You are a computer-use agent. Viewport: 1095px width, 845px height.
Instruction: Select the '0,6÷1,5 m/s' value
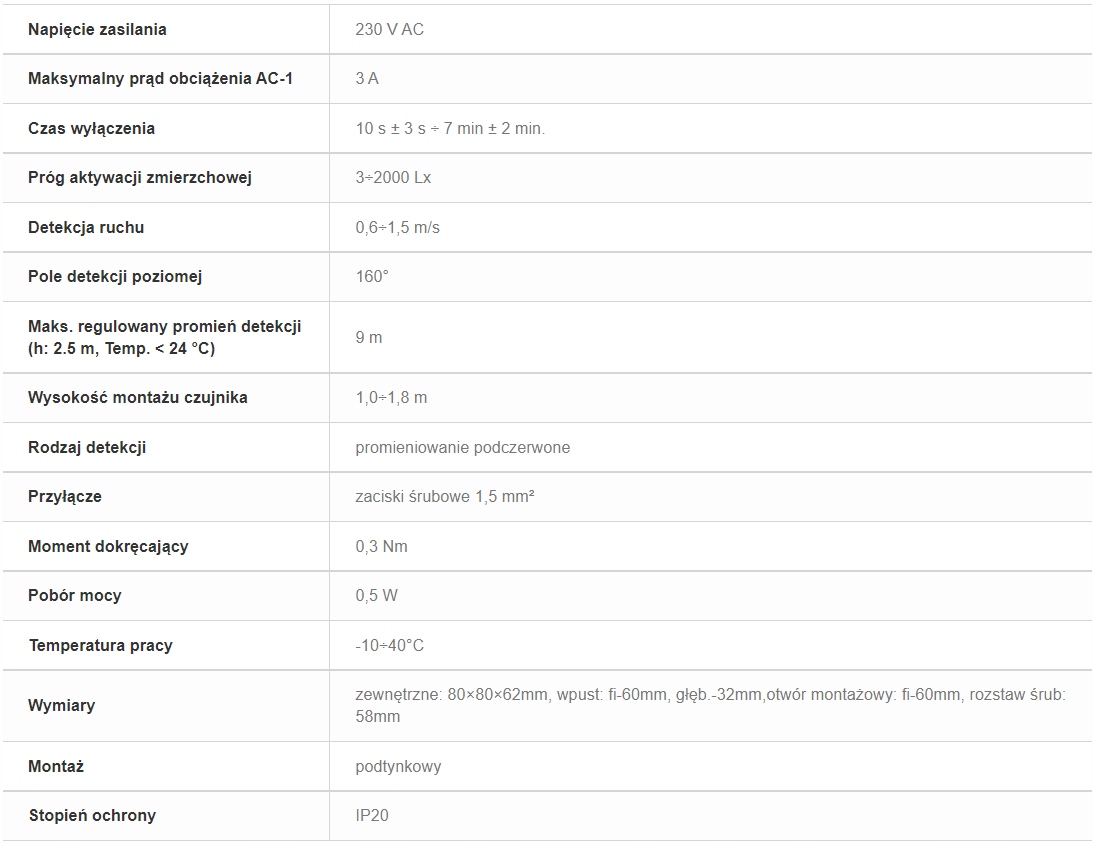click(397, 228)
